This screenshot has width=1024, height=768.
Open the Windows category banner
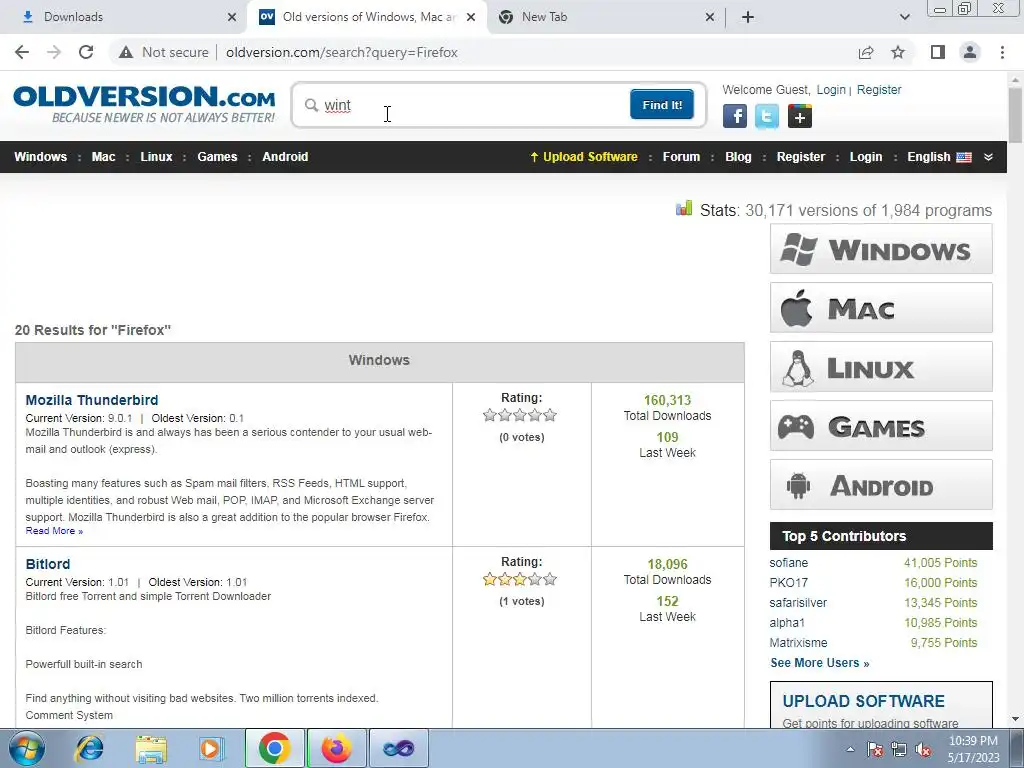click(881, 249)
